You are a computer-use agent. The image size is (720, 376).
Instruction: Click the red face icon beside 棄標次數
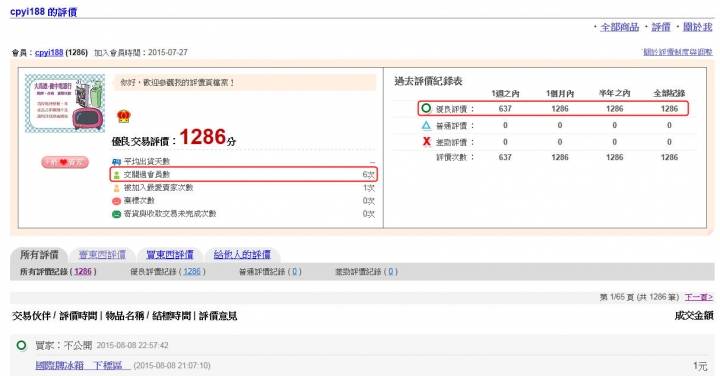point(116,201)
